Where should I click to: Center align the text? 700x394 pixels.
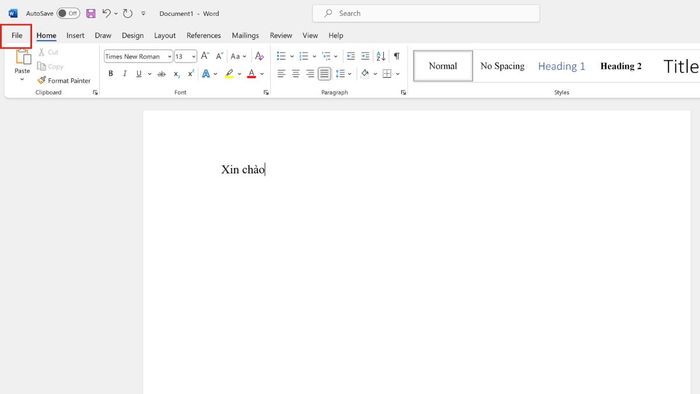coord(296,74)
